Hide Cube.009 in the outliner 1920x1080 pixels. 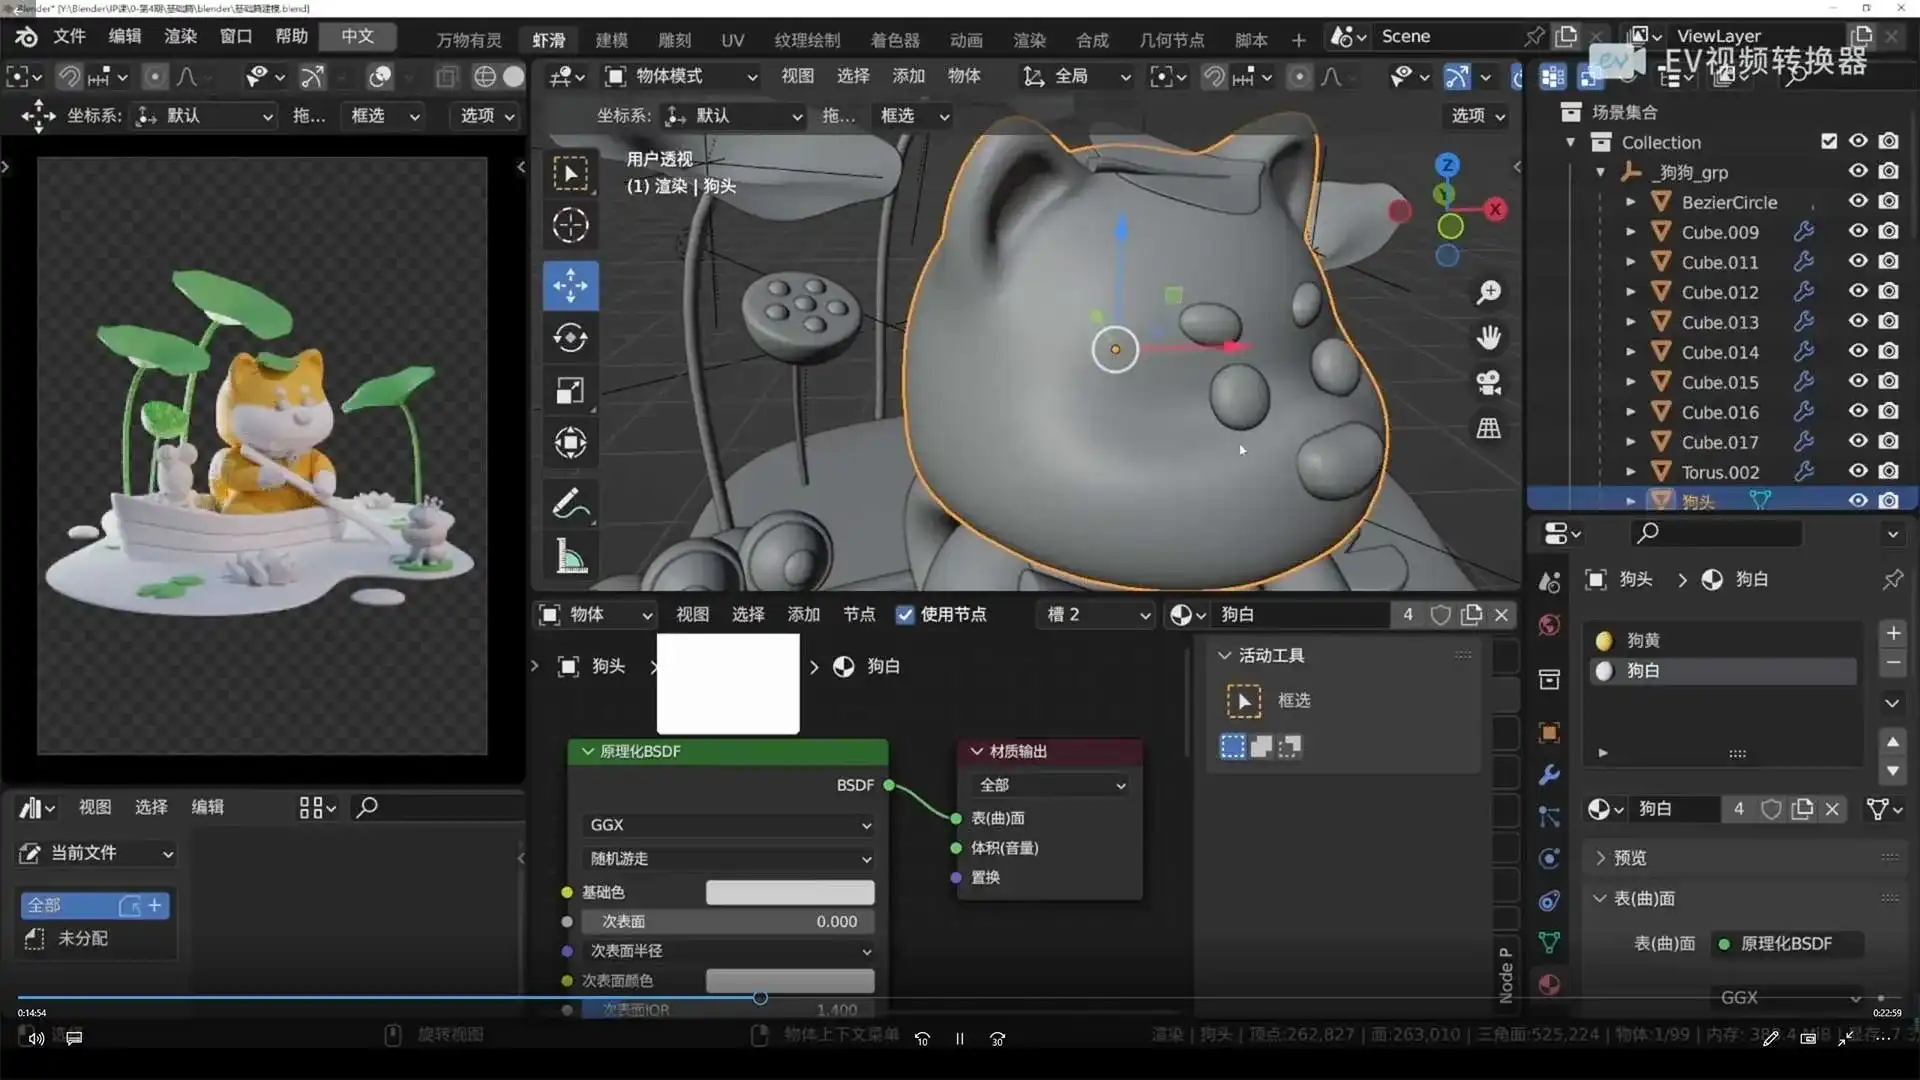[1858, 231]
